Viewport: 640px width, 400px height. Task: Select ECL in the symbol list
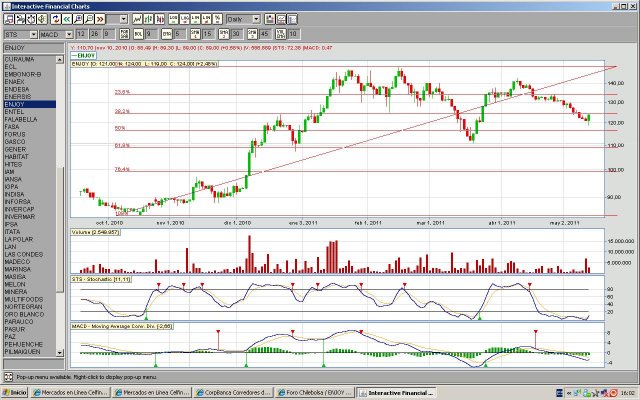[x=29, y=67]
